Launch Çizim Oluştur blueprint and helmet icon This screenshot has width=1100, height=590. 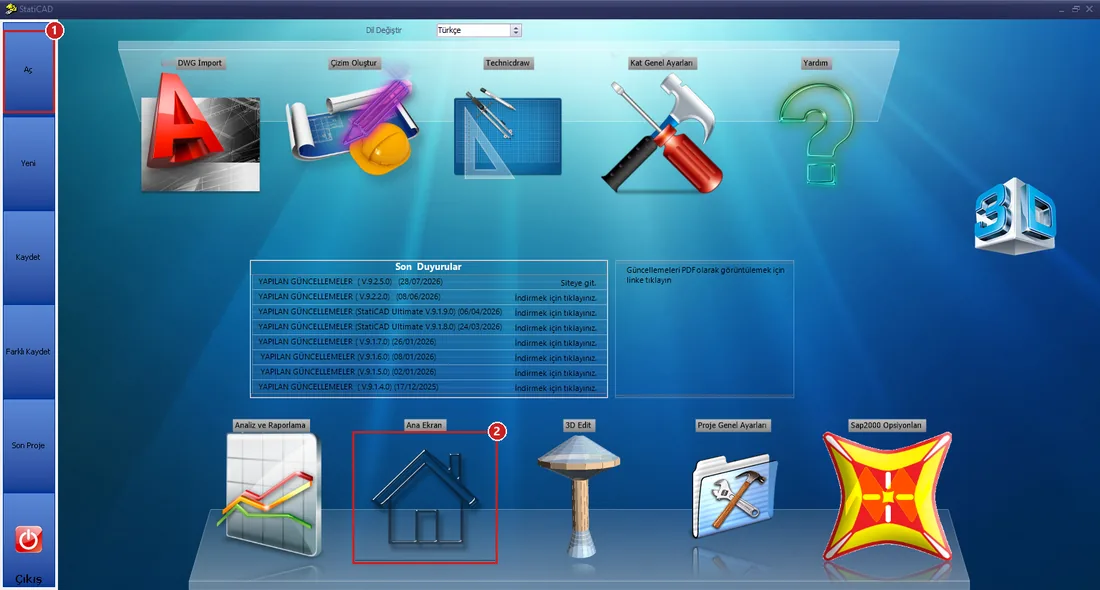pyautogui.click(x=353, y=119)
